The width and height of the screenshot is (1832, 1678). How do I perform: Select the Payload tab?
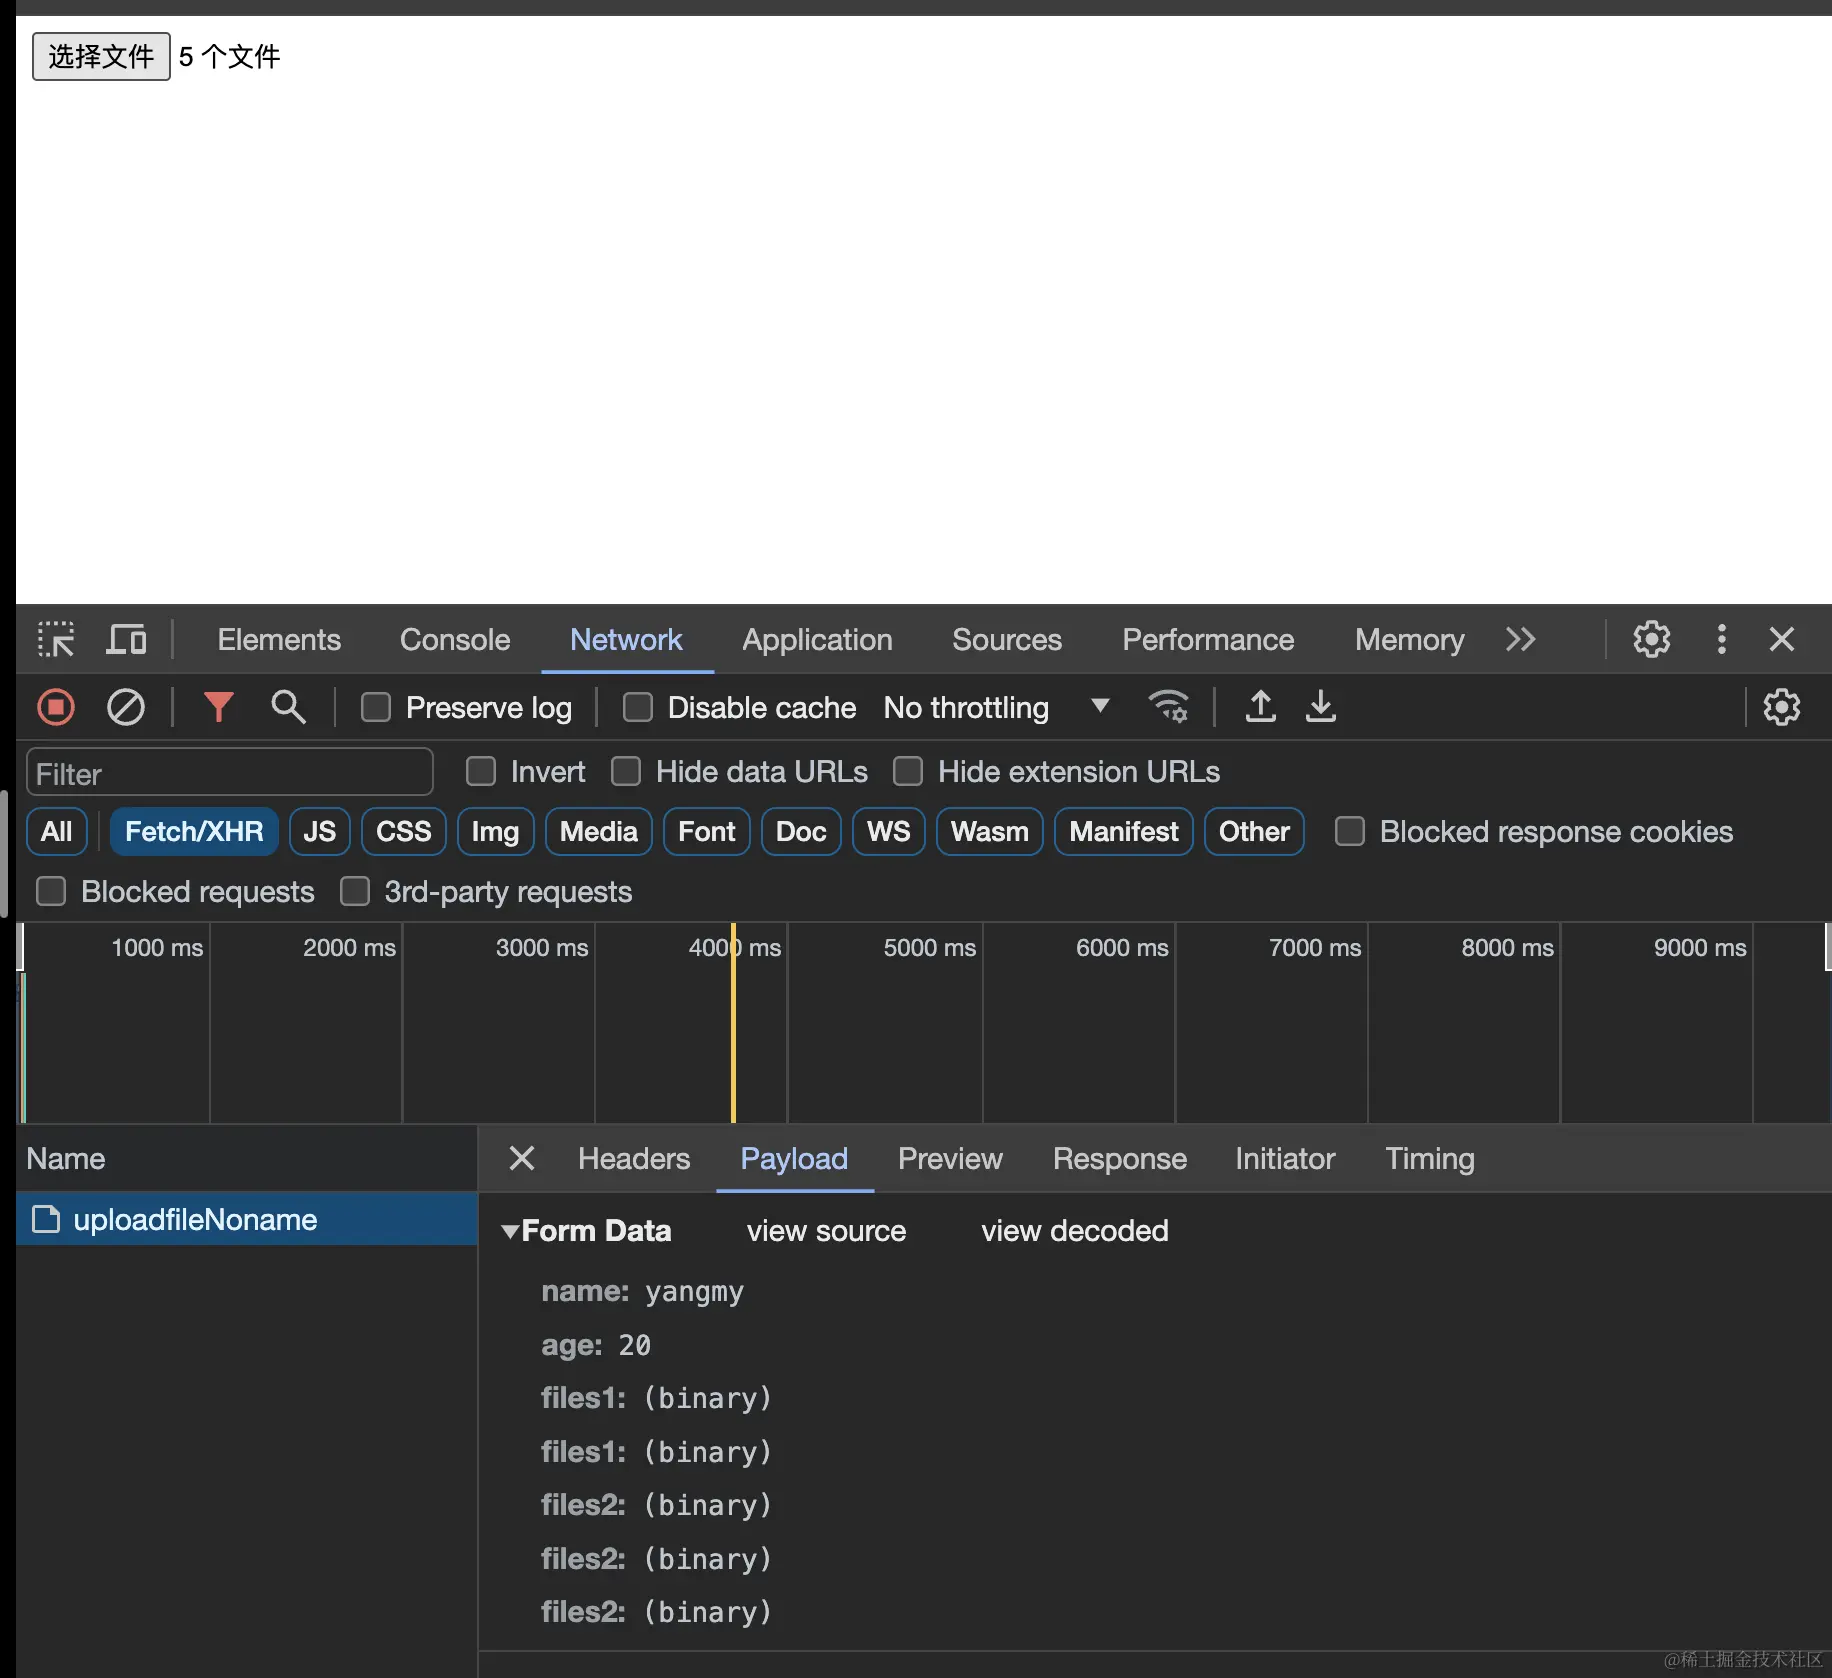pos(794,1158)
